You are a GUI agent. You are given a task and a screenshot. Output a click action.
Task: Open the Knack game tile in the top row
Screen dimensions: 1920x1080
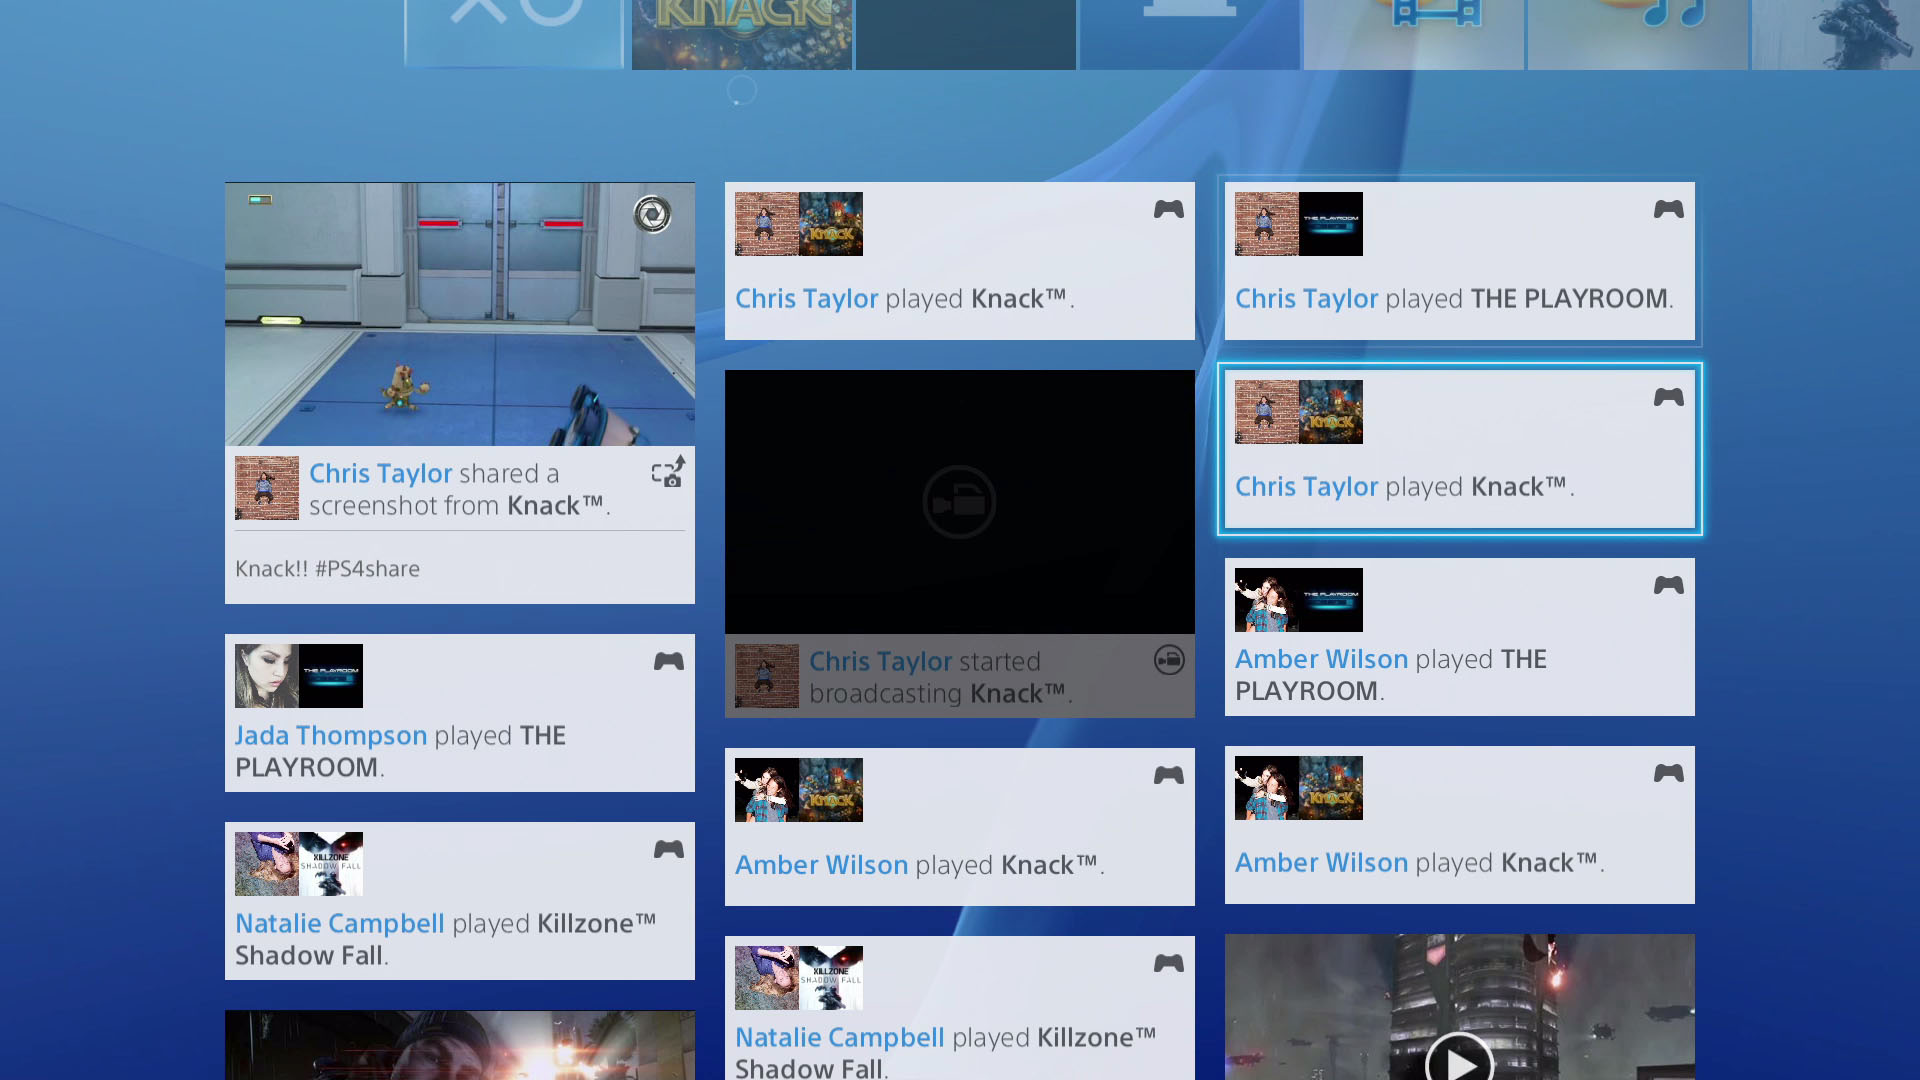coord(742,35)
